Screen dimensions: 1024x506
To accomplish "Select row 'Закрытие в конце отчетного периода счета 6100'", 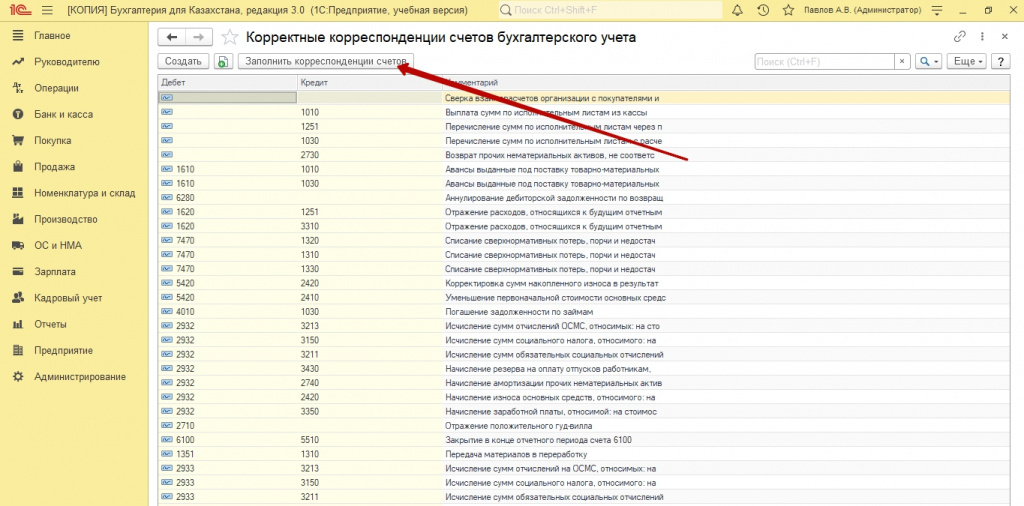I will (584, 440).
